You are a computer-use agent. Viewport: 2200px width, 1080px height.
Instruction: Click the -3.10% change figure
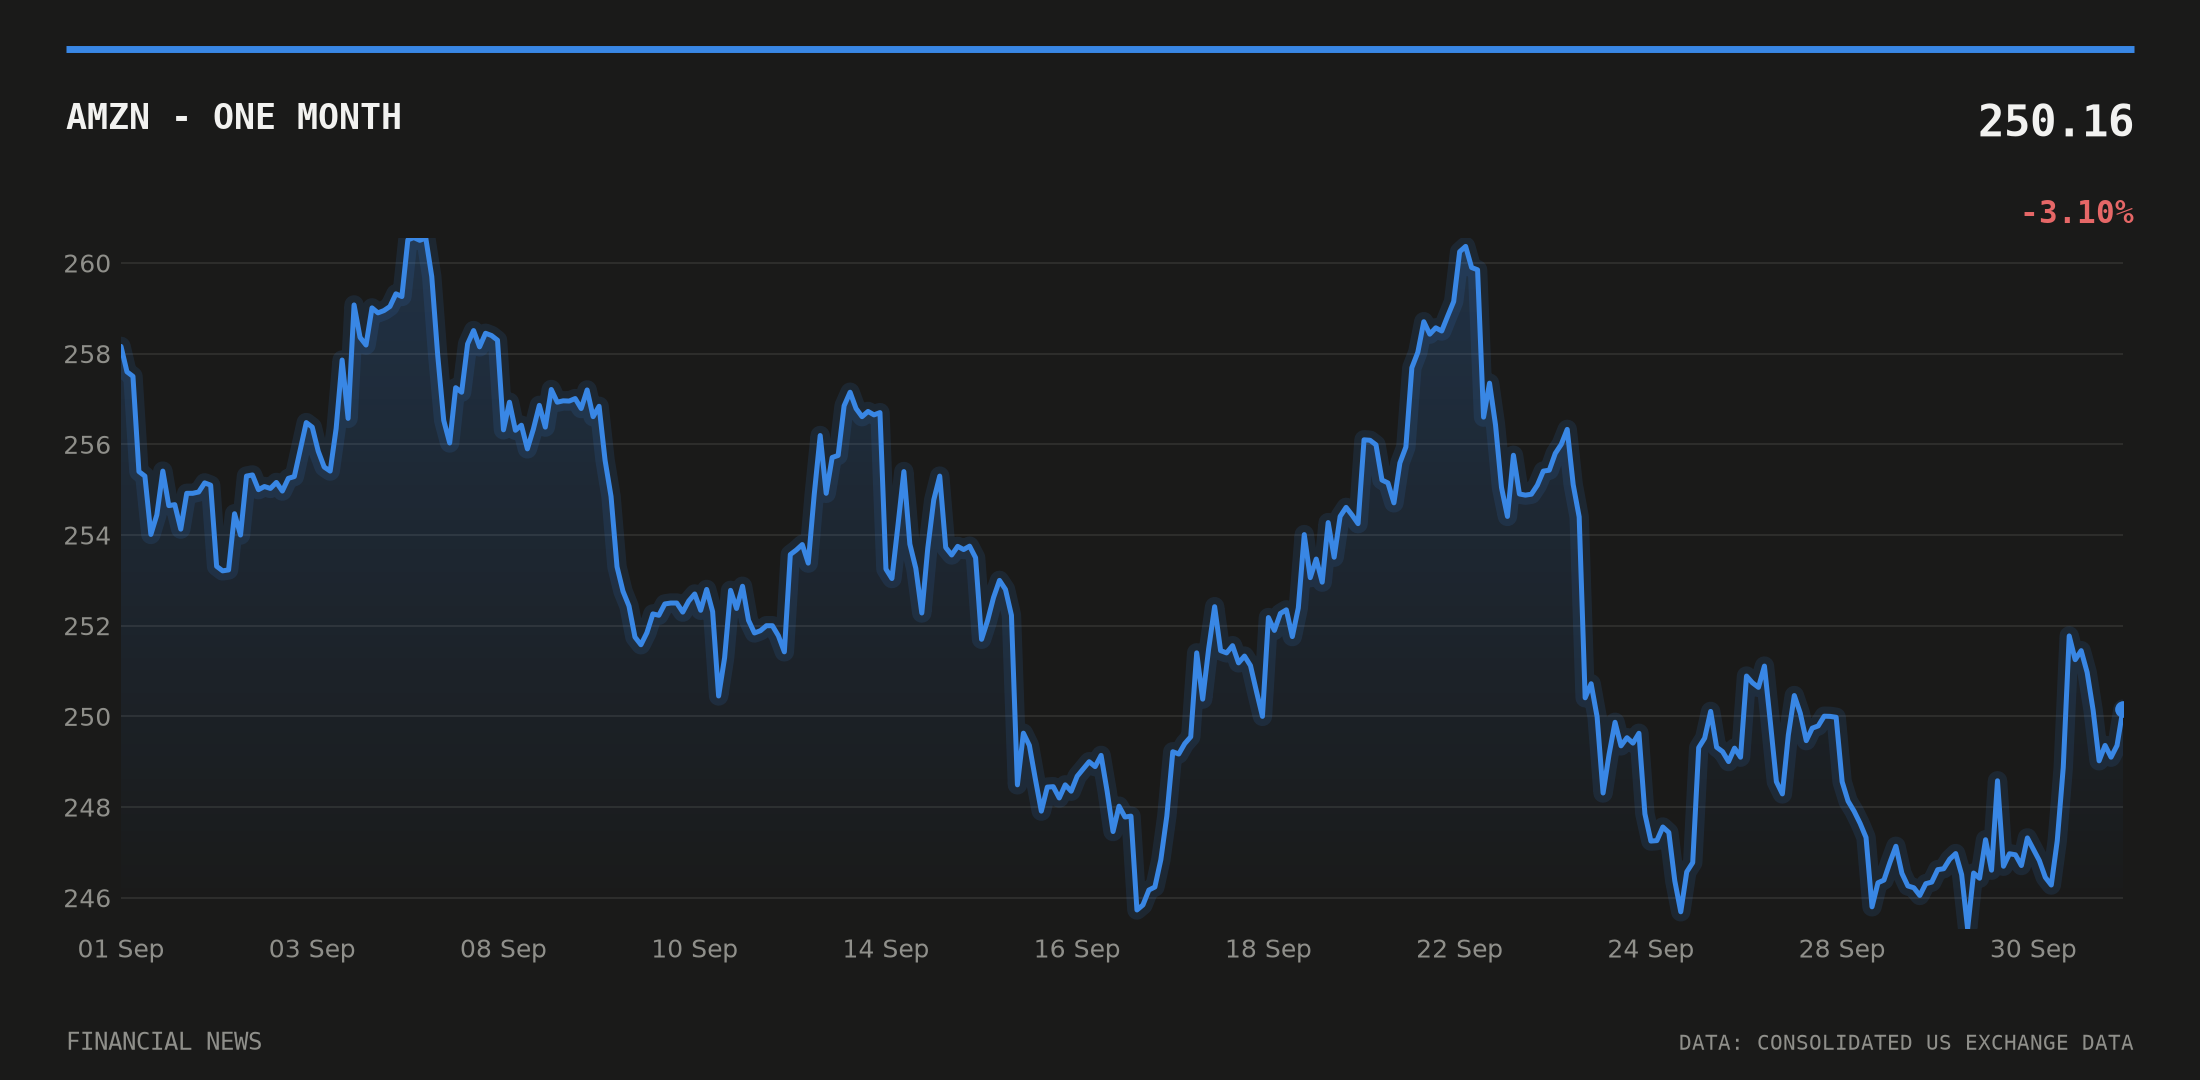[2077, 213]
